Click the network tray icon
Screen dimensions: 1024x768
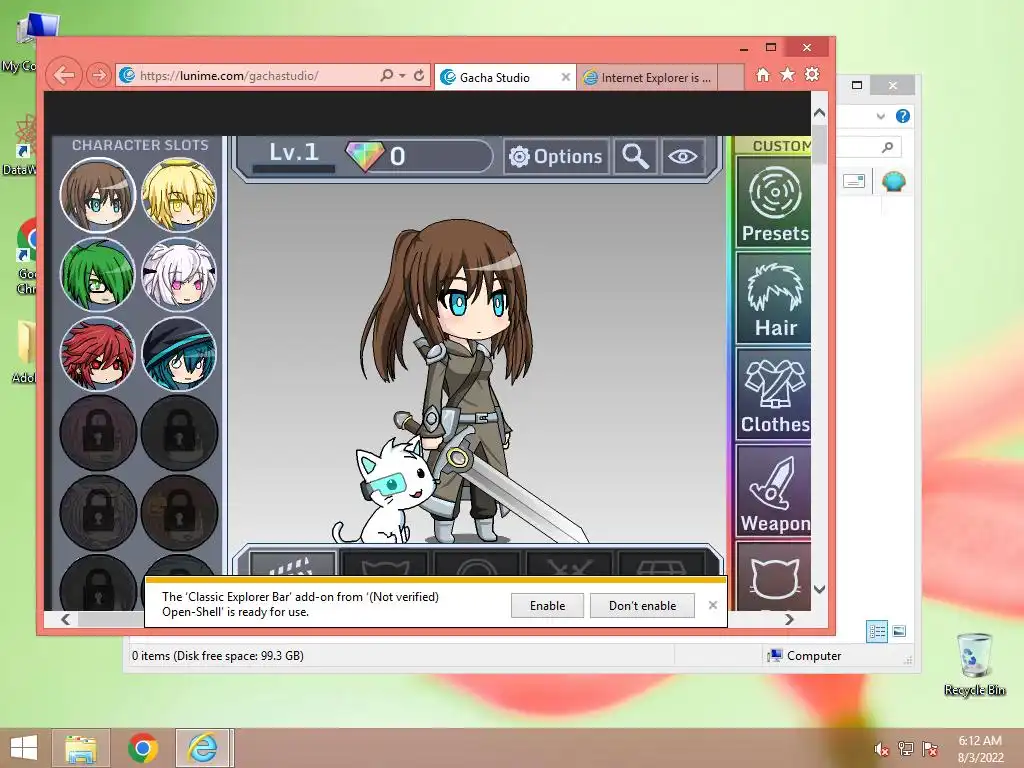click(x=905, y=748)
